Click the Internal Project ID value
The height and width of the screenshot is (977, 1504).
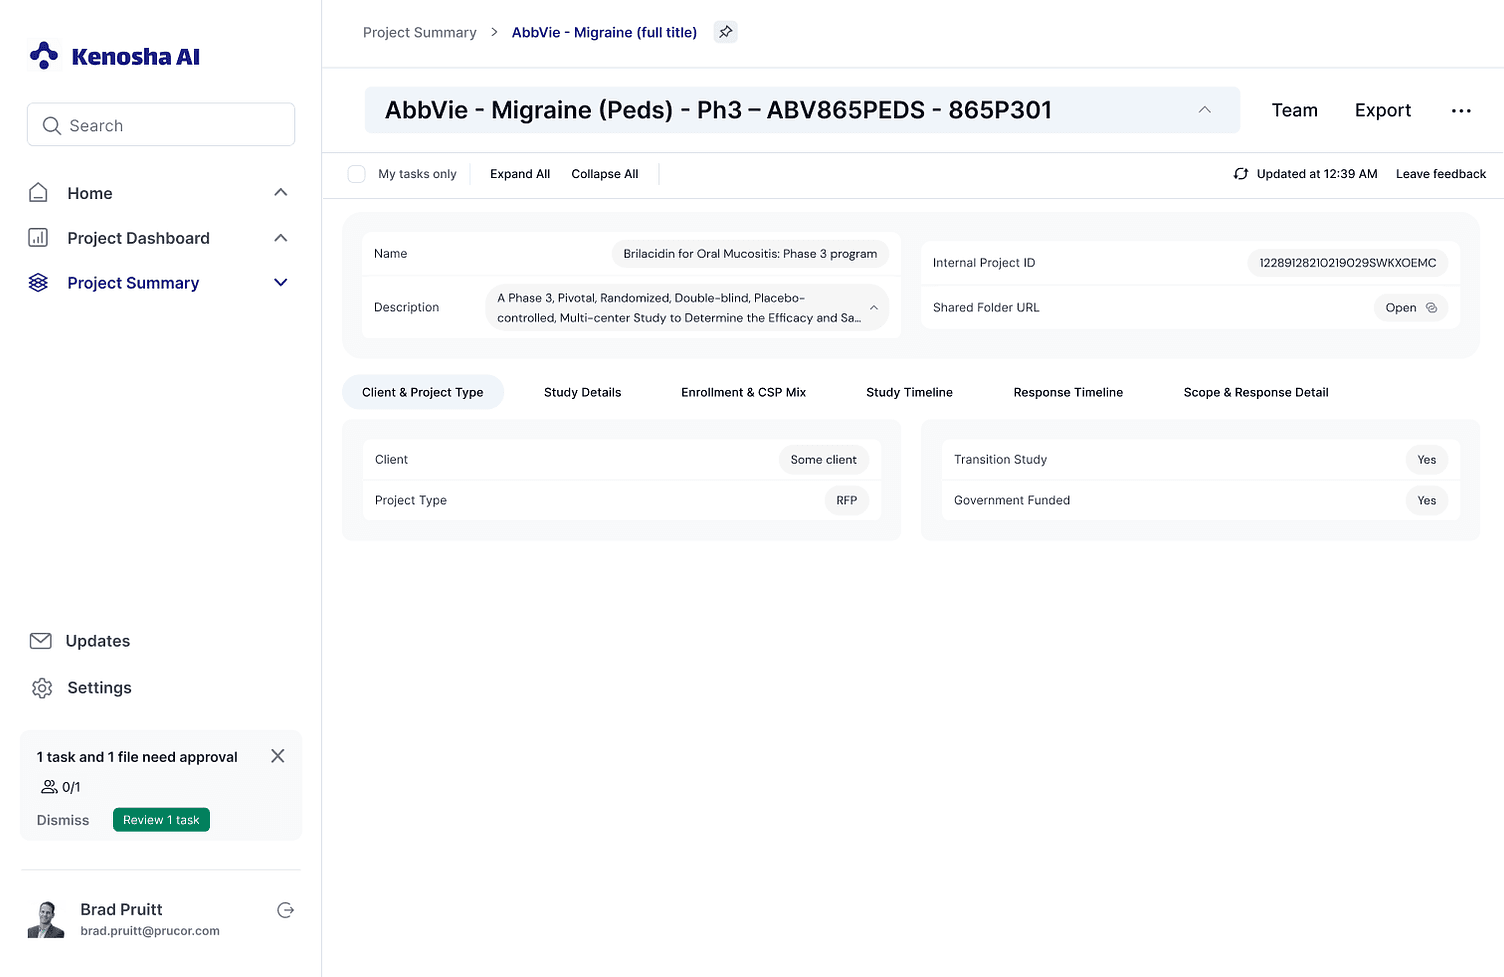(1348, 263)
